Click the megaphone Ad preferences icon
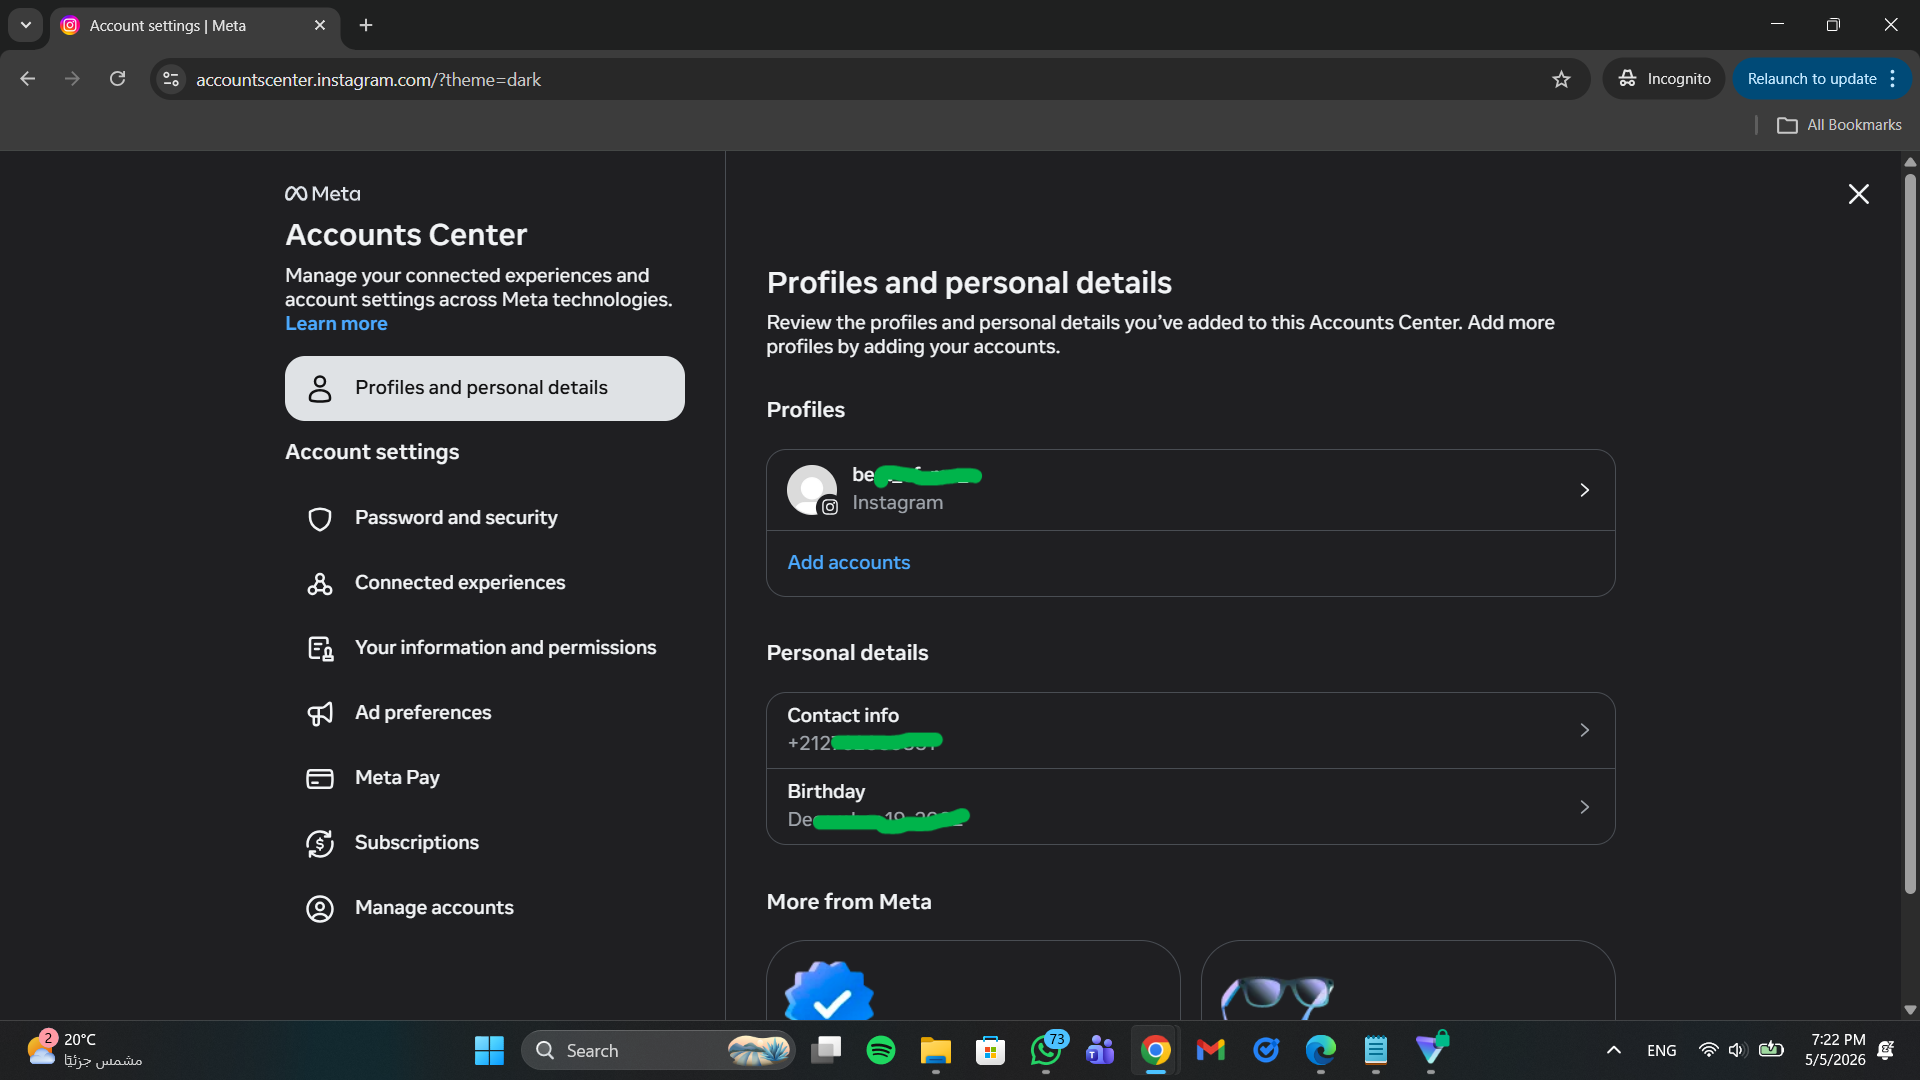The width and height of the screenshot is (1920, 1080). (320, 714)
